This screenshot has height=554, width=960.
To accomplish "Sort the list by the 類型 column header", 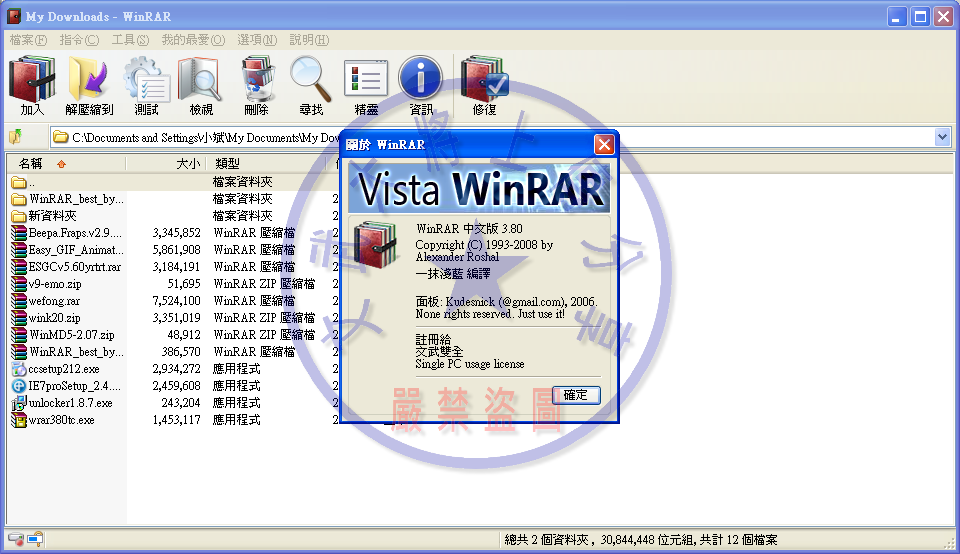I will 266,163.
